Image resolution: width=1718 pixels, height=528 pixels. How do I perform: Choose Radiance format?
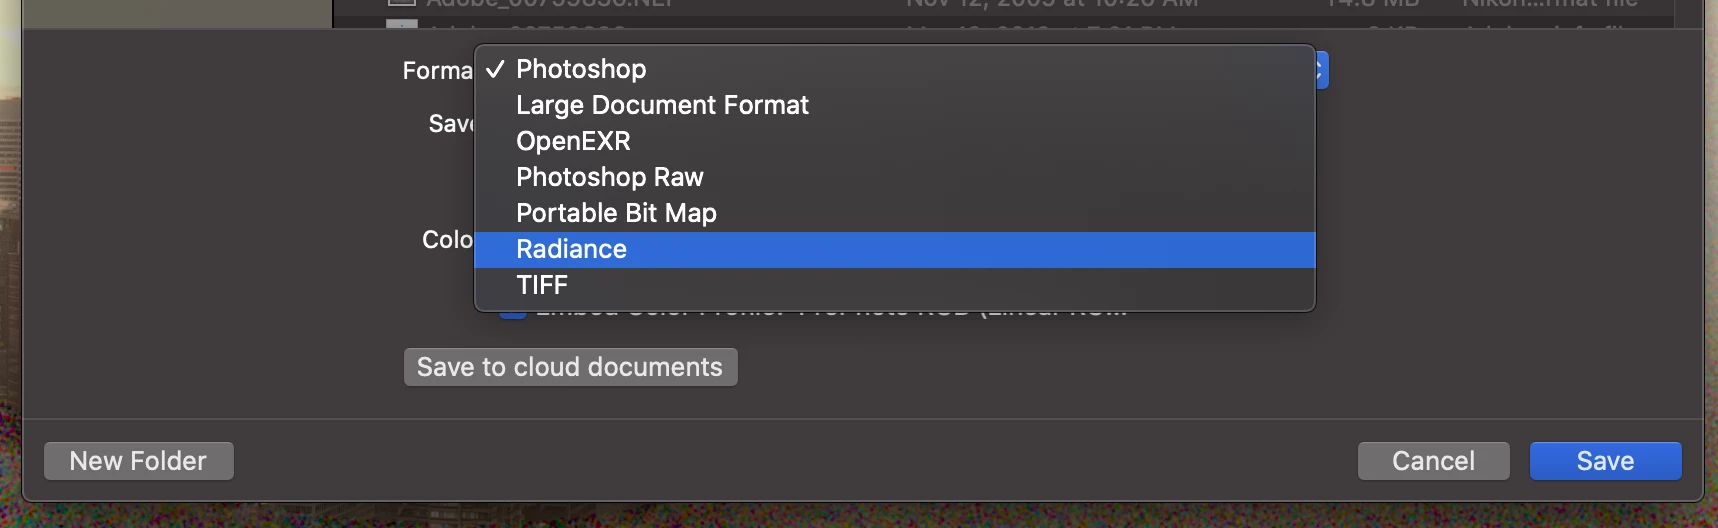[894, 249]
